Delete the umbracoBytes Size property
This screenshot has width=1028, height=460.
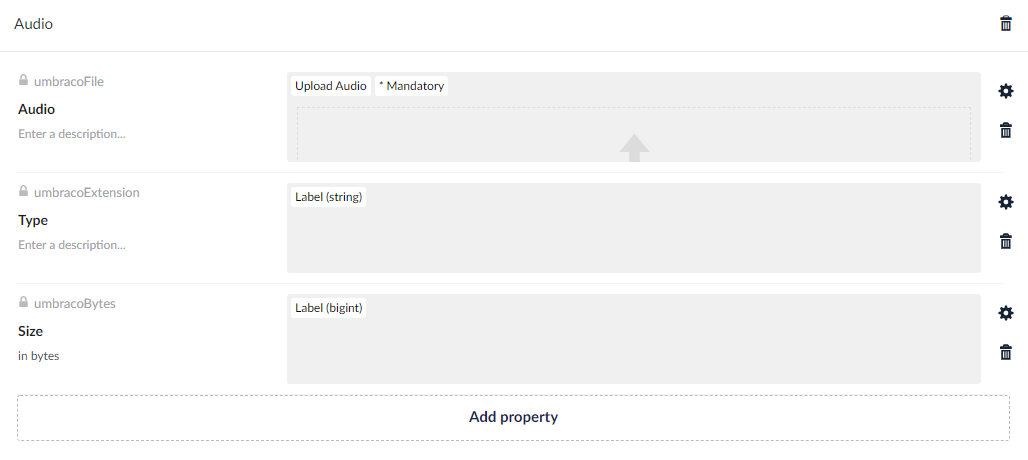tap(1005, 353)
